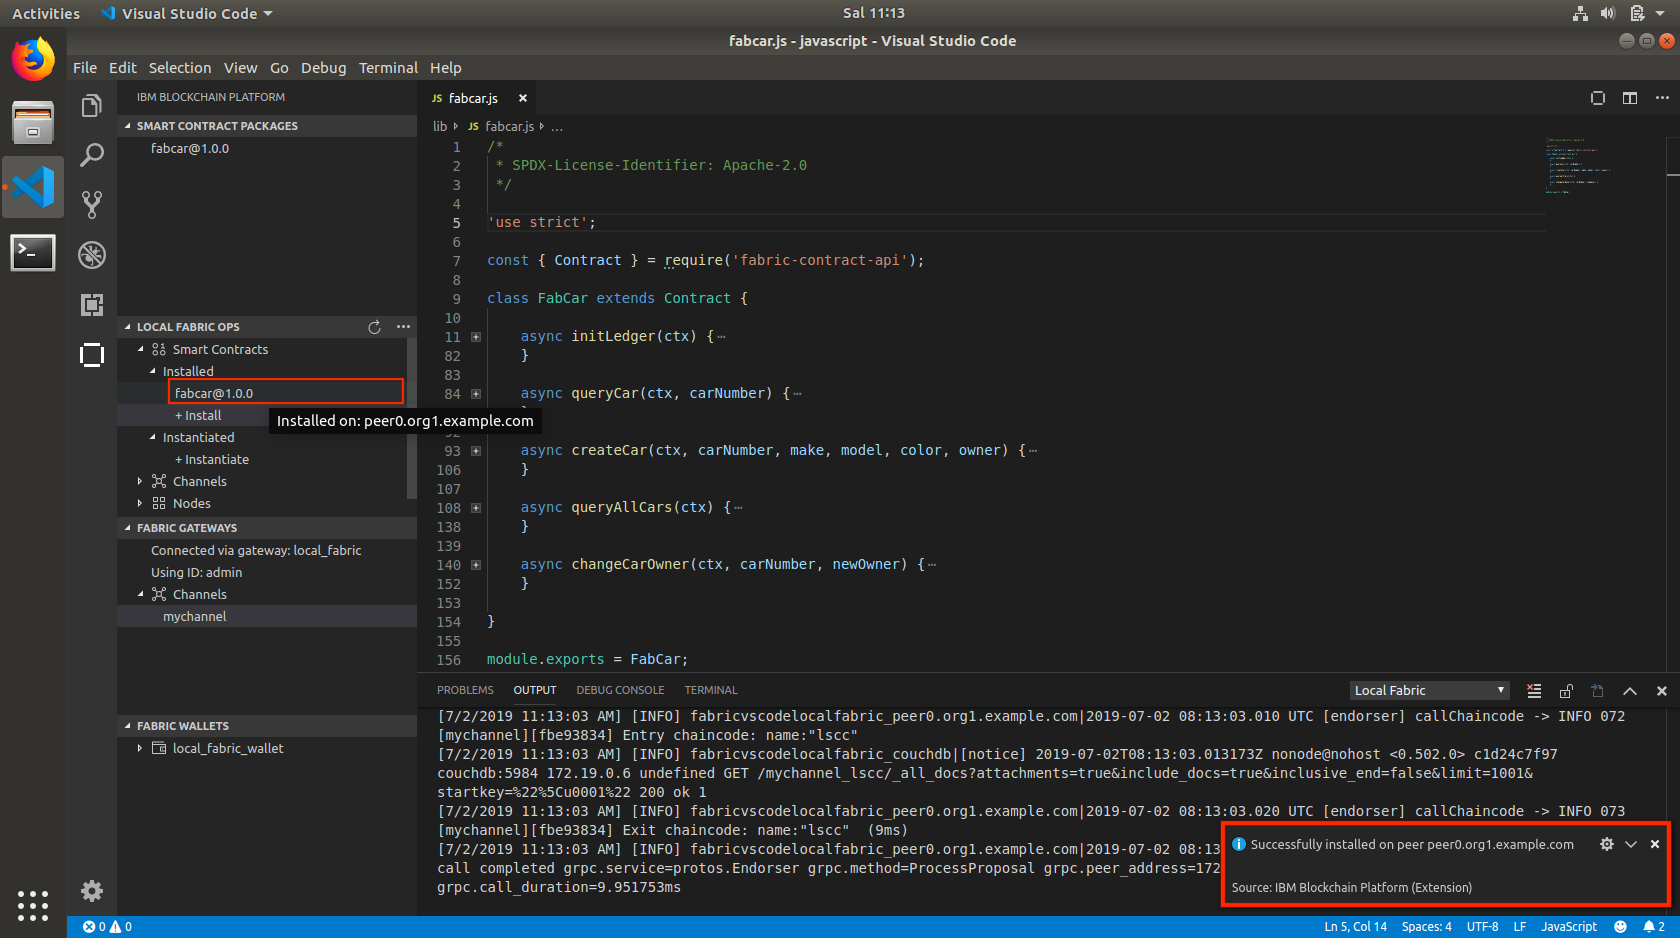Collapse the Fabric Gateways section
Image resolution: width=1680 pixels, height=938 pixels.
266,528
